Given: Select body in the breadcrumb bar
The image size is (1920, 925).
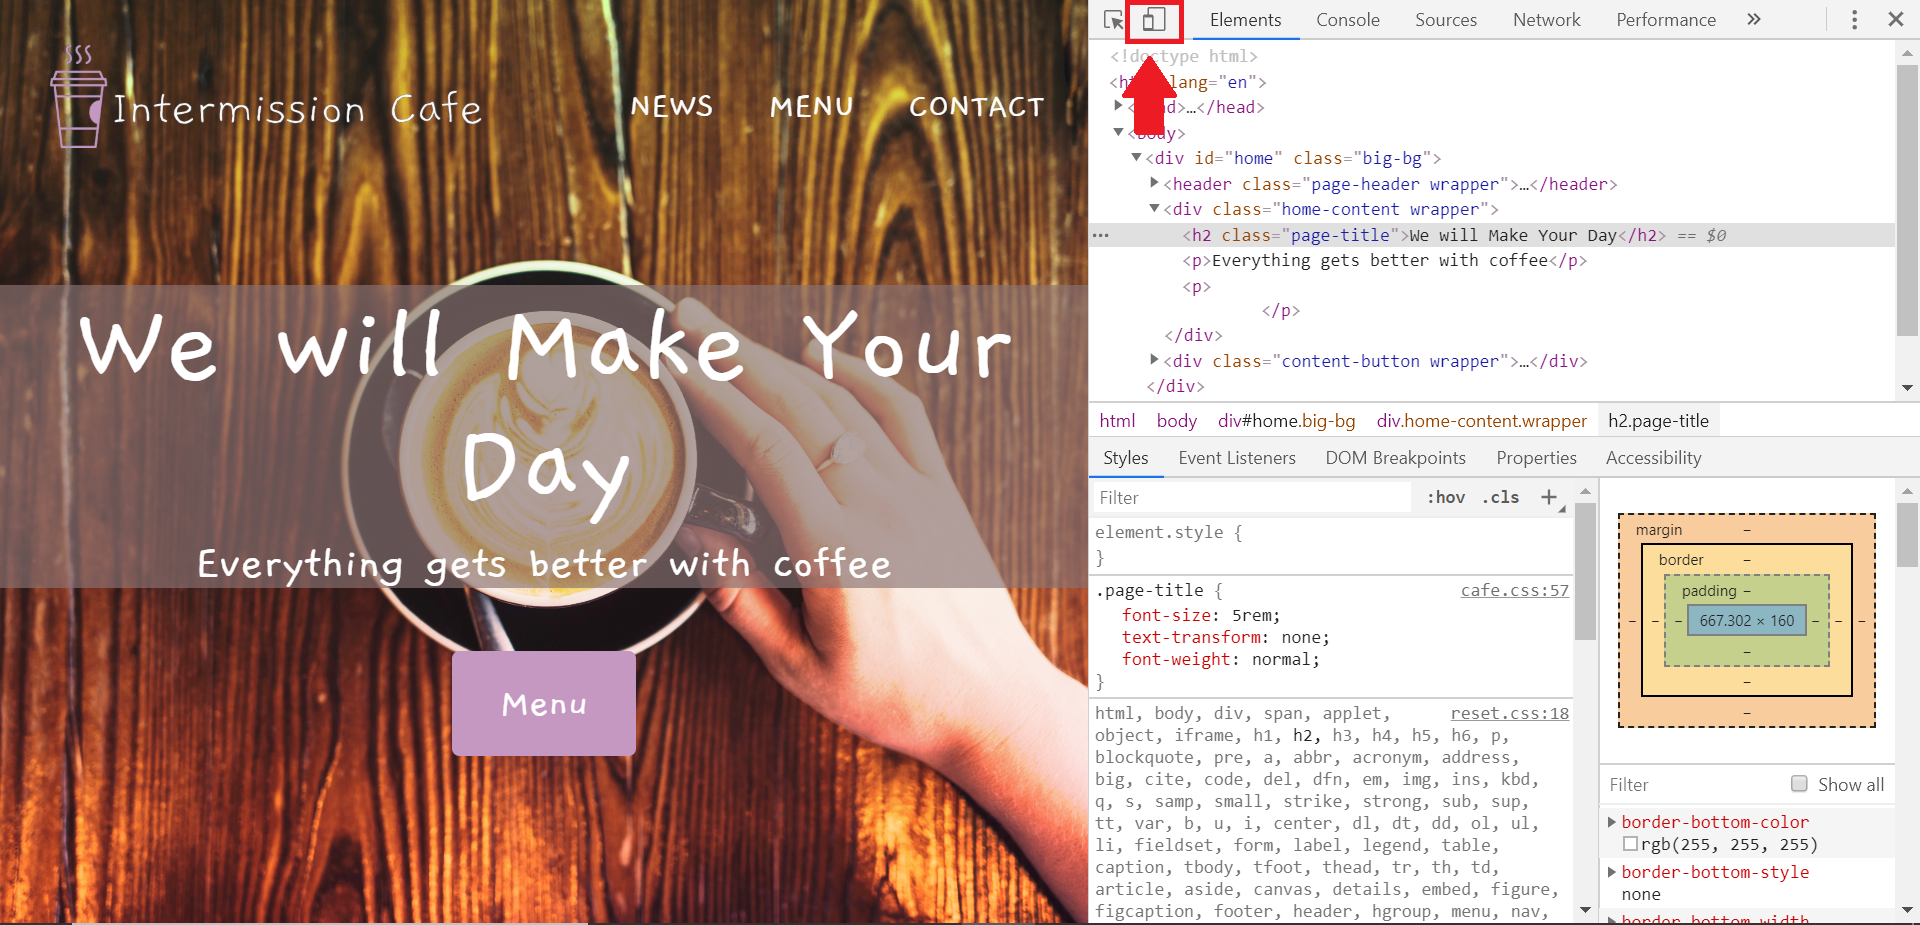Looking at the screenshot, I should click(x=1176, y=421).
